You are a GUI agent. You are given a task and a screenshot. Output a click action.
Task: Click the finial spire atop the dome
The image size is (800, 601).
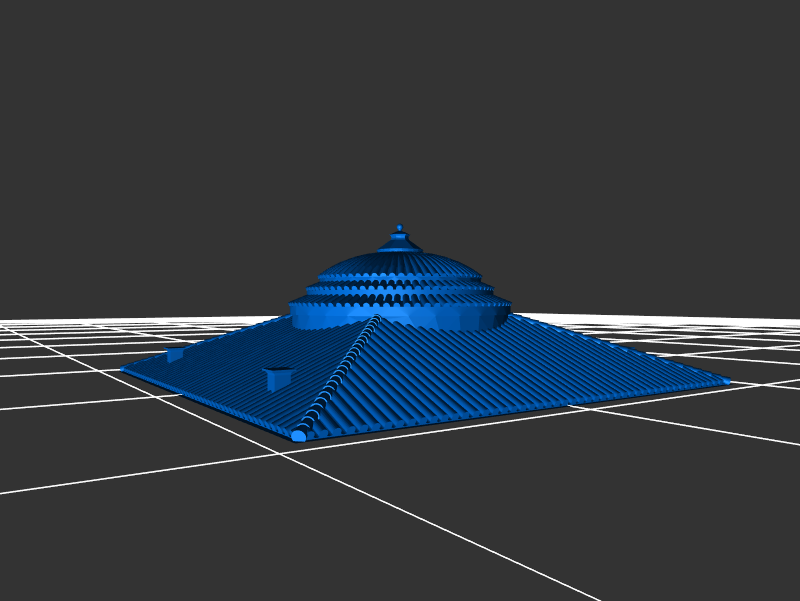(400, 236)
